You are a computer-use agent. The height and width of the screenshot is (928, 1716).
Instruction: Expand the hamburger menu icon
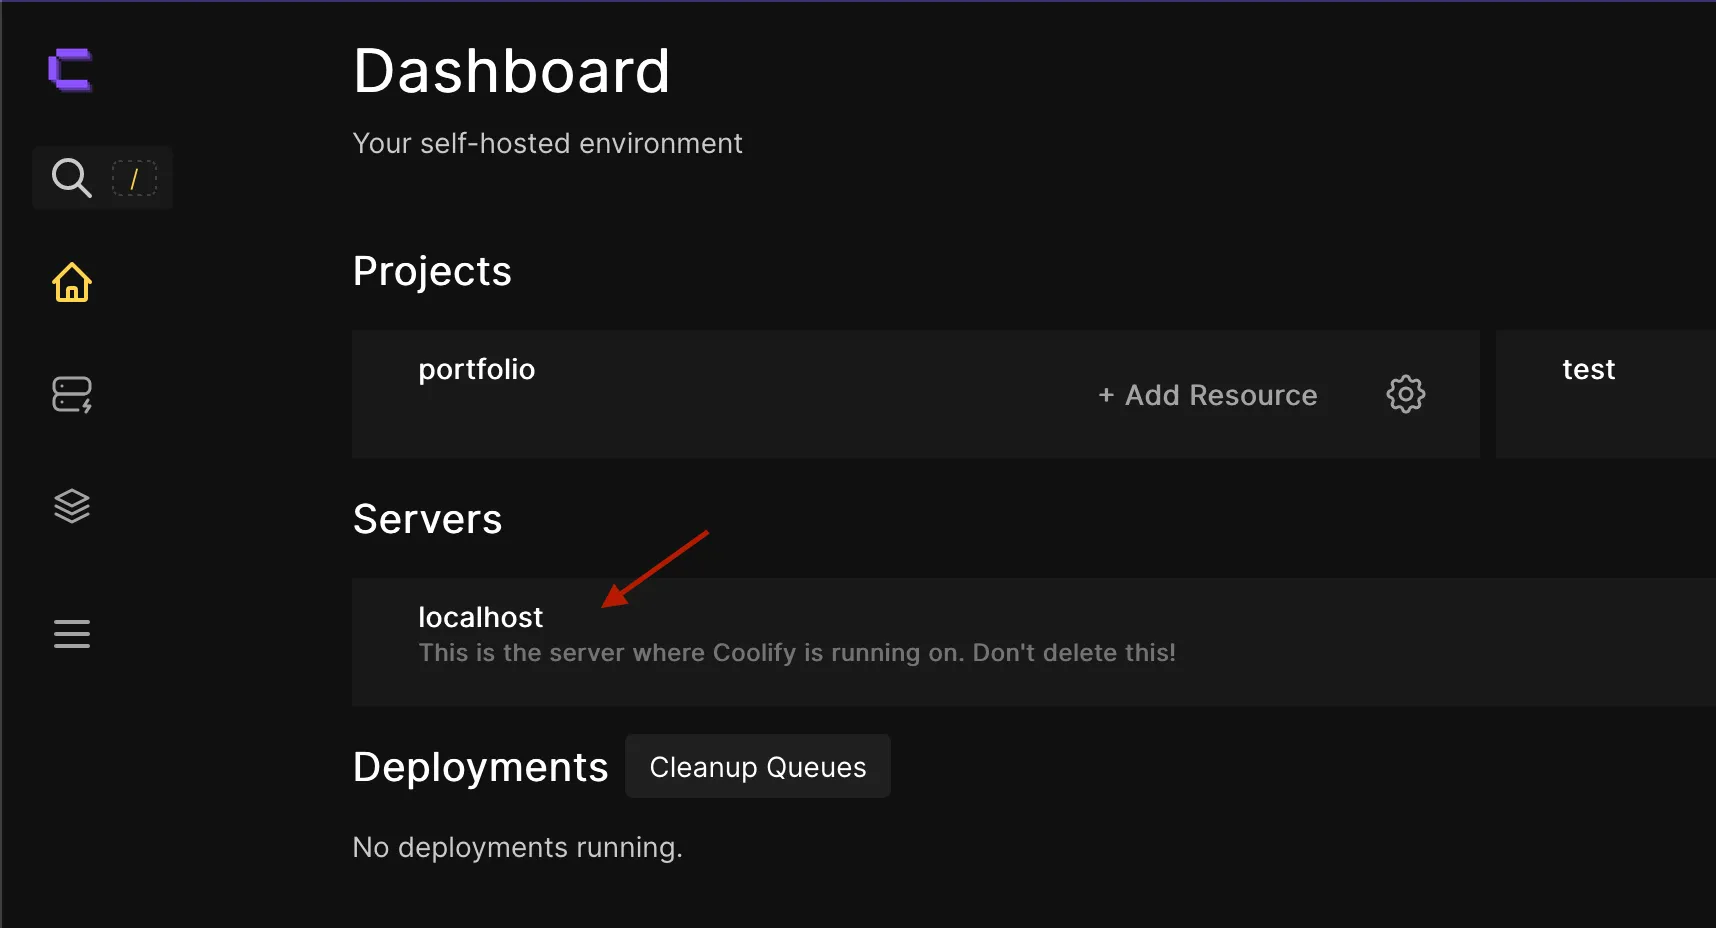pos(72,634)
